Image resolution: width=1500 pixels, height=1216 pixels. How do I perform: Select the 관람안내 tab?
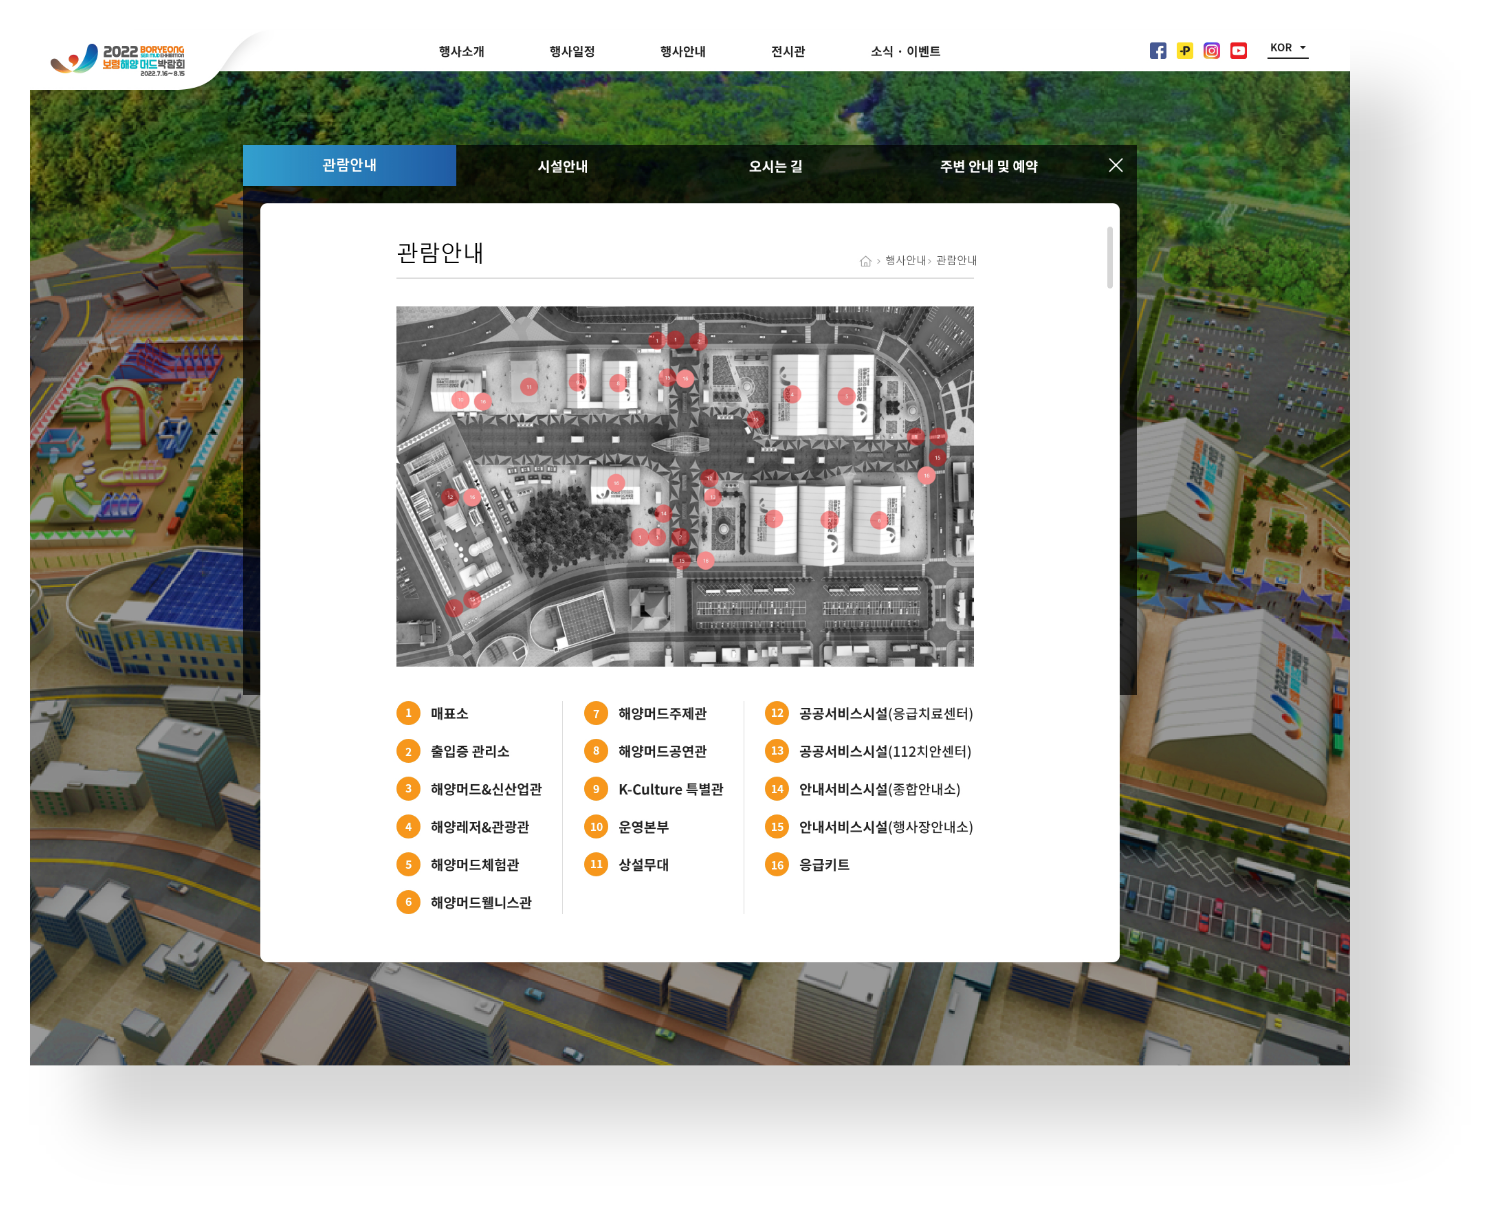point(349,166)
